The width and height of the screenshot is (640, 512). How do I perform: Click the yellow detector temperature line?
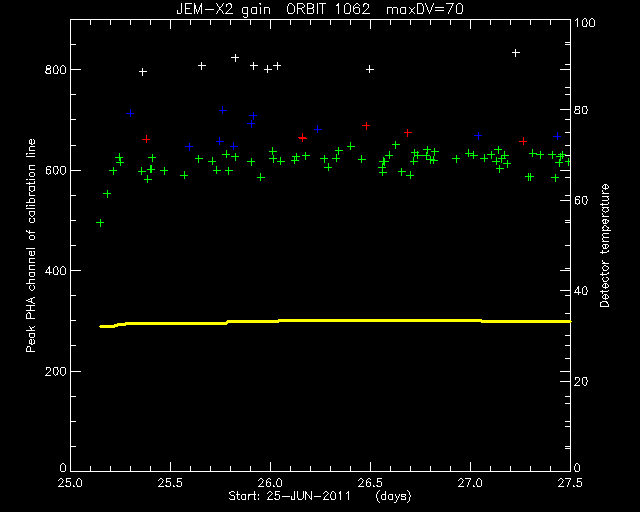(336, 322)
